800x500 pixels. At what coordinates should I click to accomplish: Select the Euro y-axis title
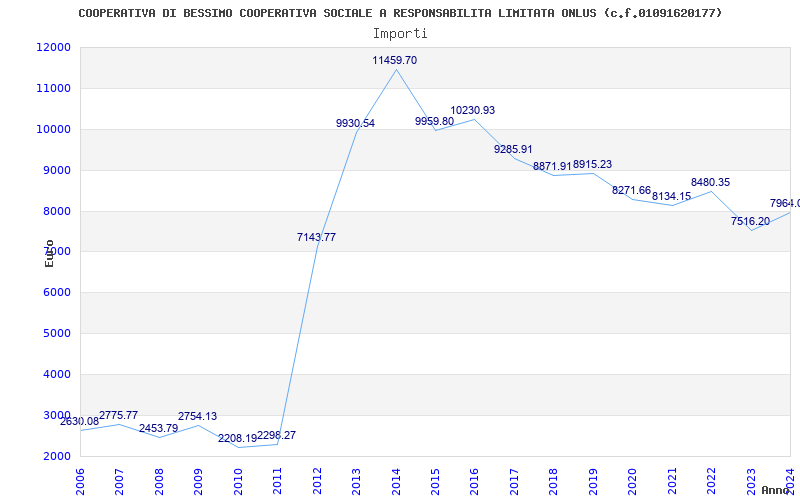coord(49,254)
